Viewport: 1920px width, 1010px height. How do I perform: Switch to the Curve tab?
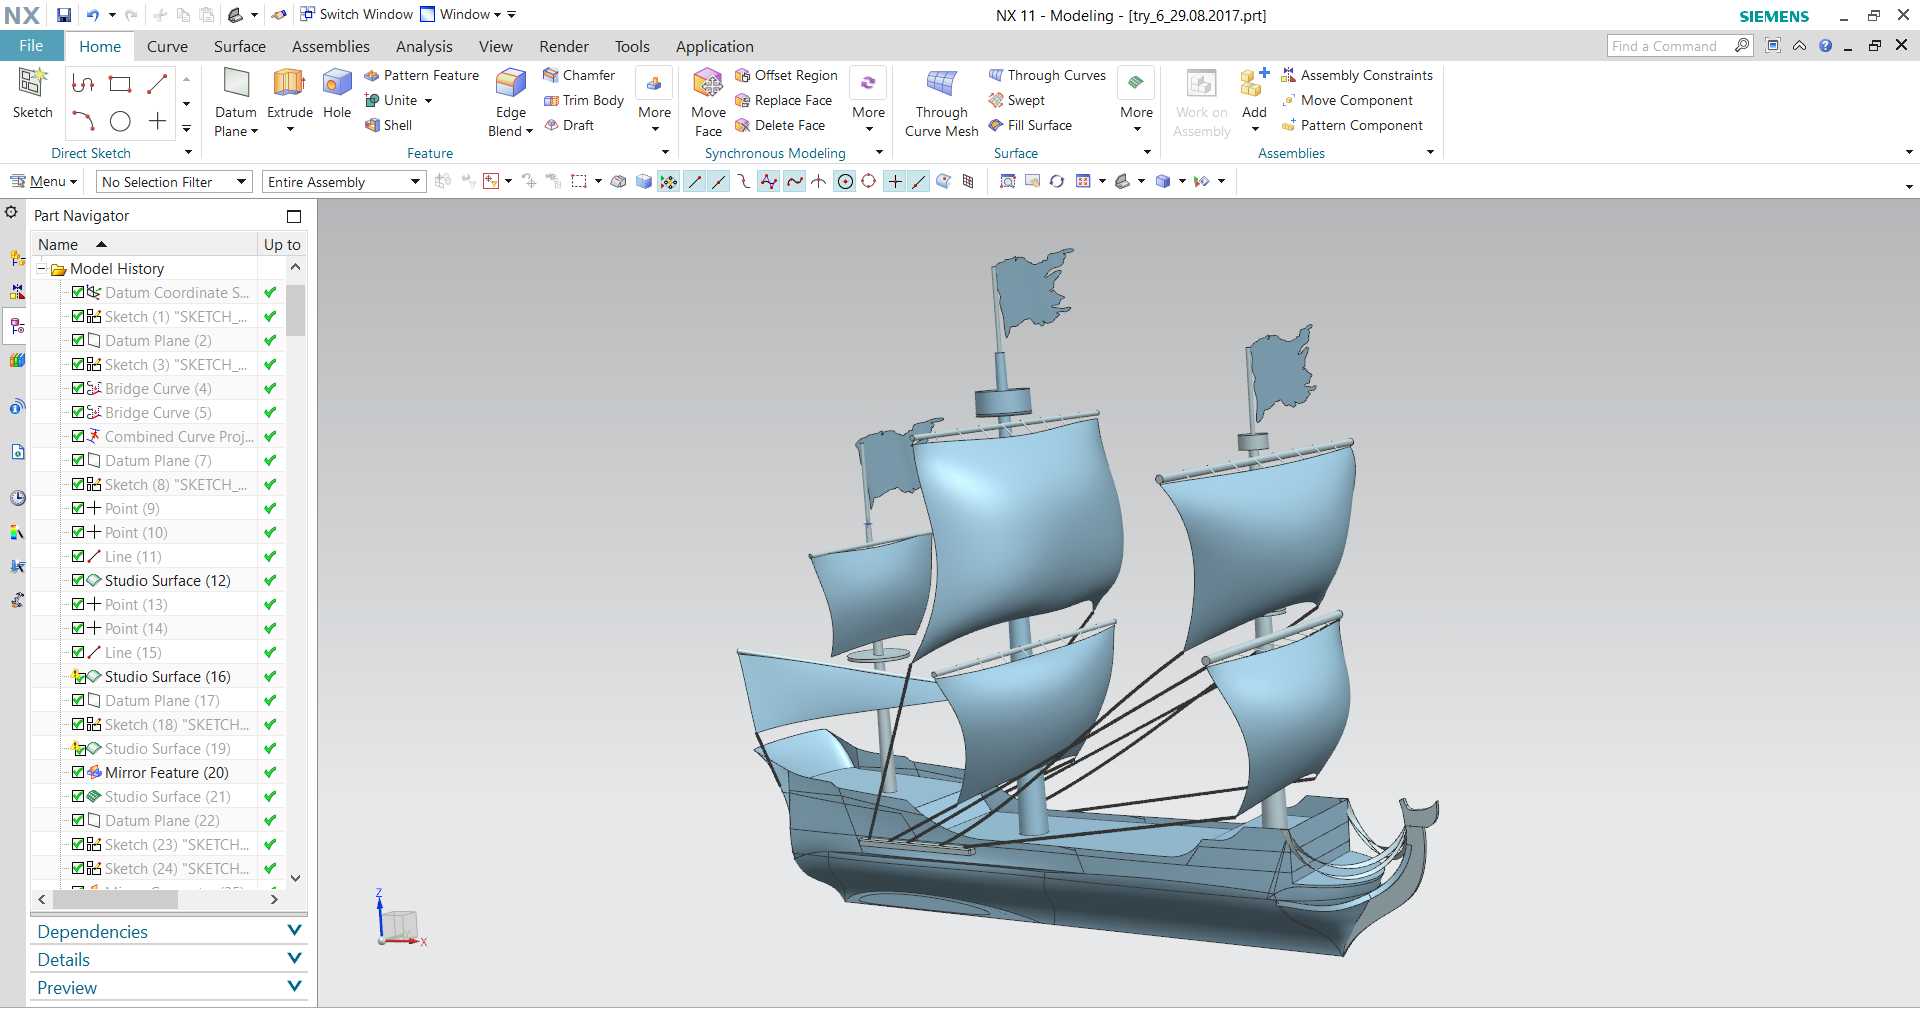[167, 46]
